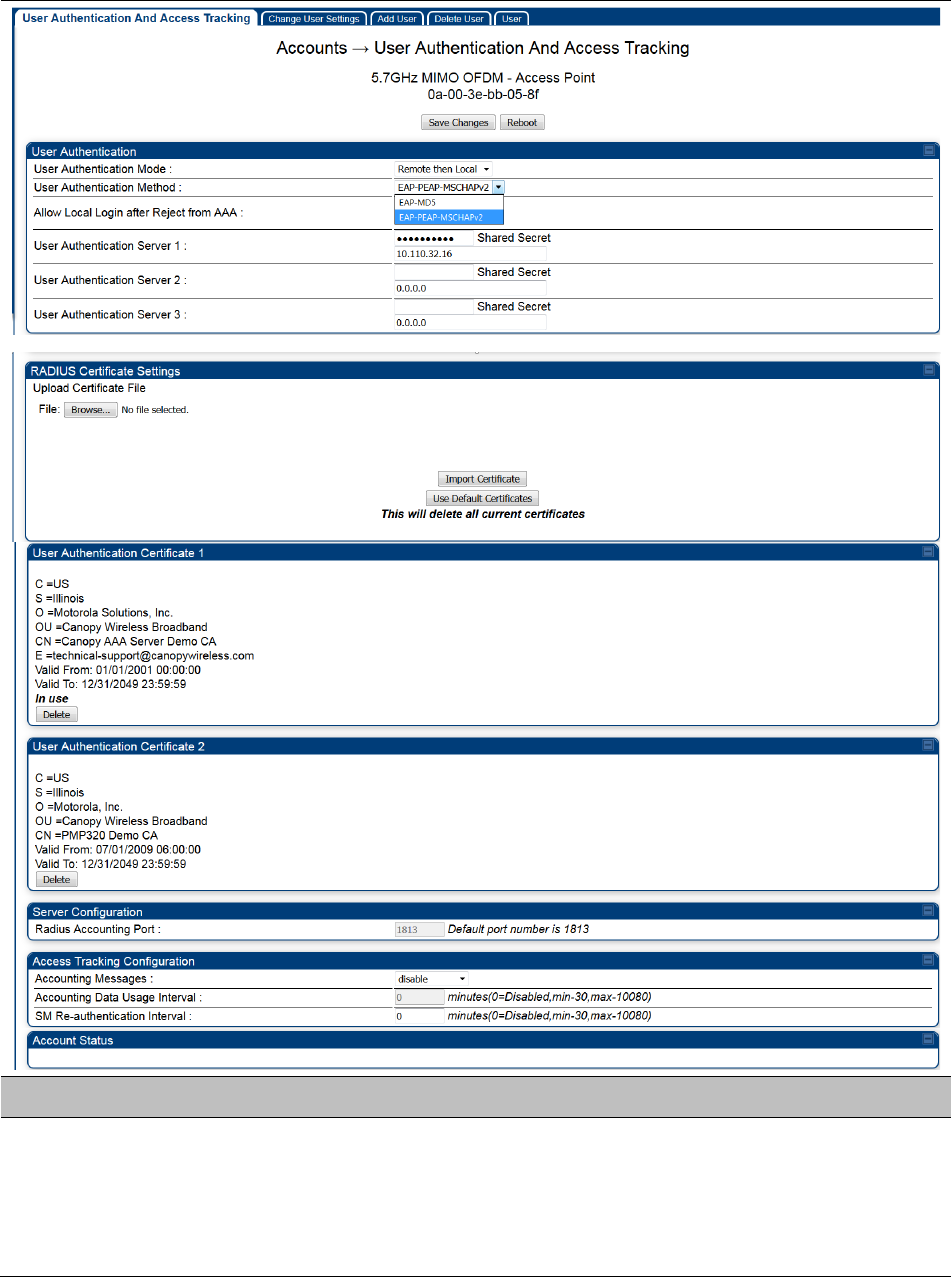951x1277 pixels.
Task: Click the Radius Accounting Port field
Action: (419, 929)
